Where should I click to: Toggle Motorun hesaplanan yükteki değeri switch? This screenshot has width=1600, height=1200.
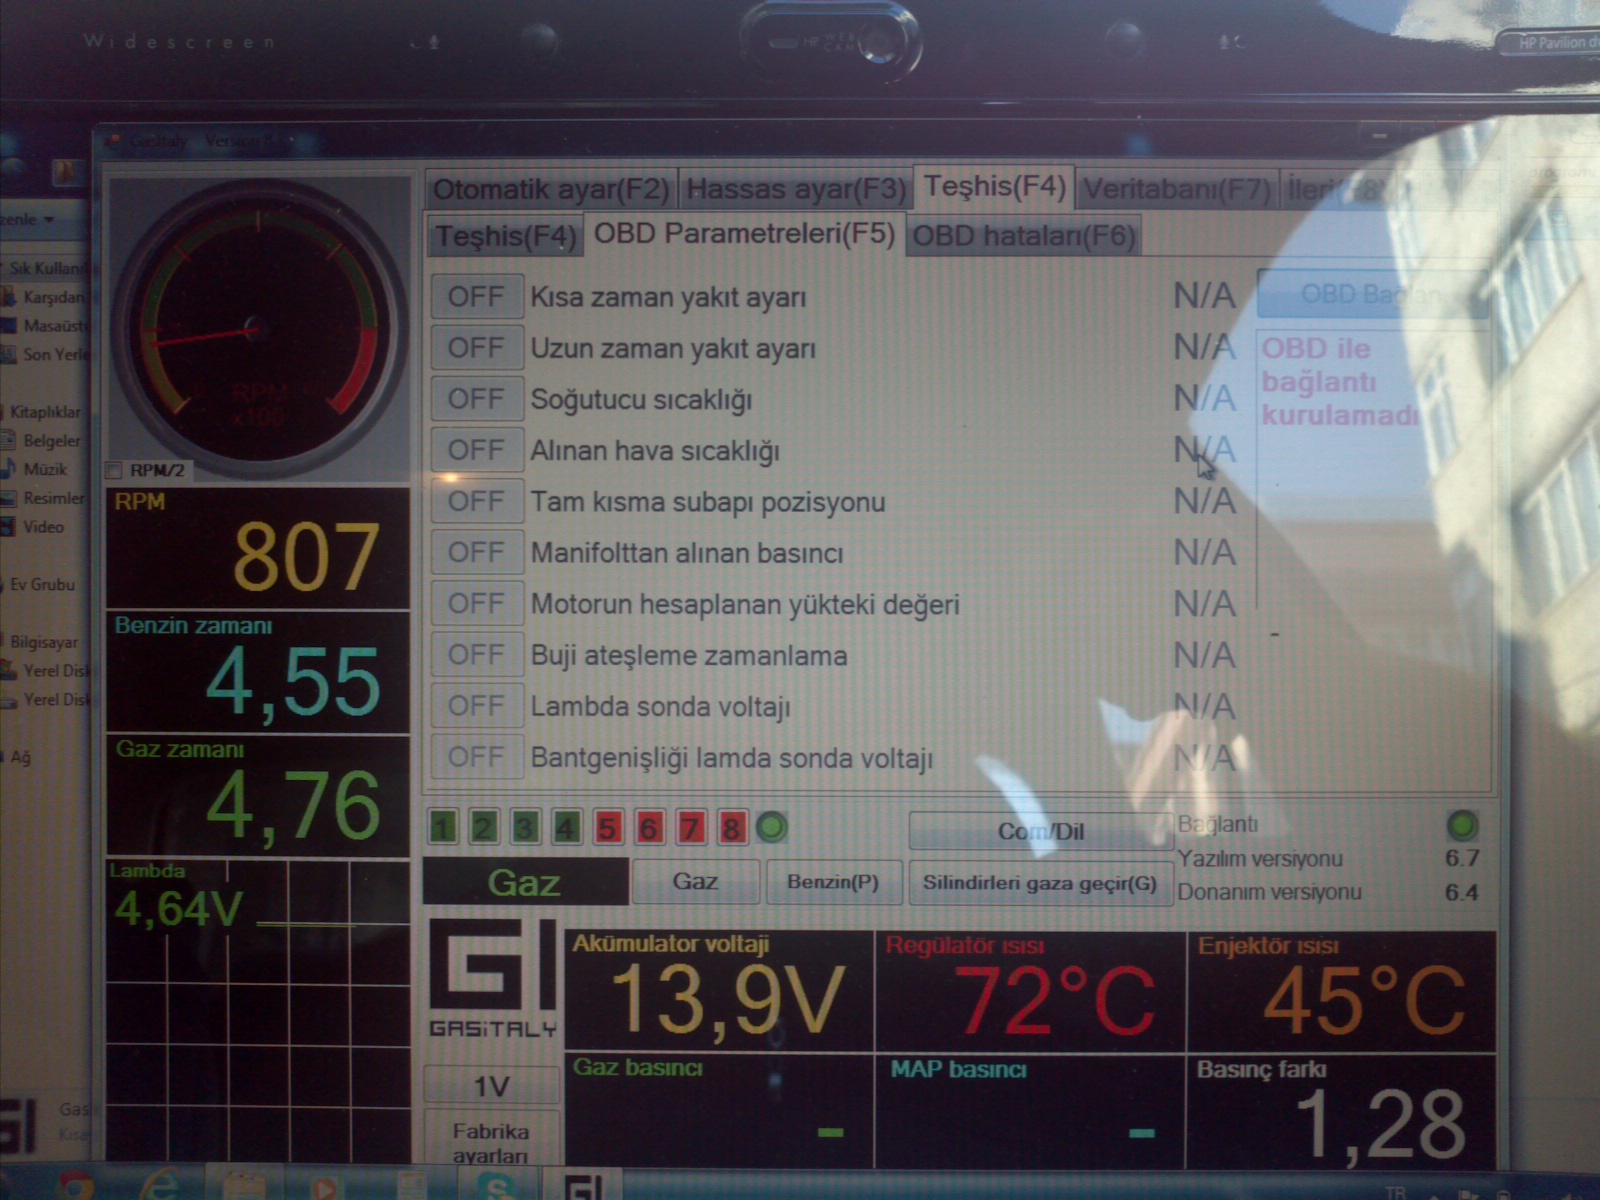[477, 603]
